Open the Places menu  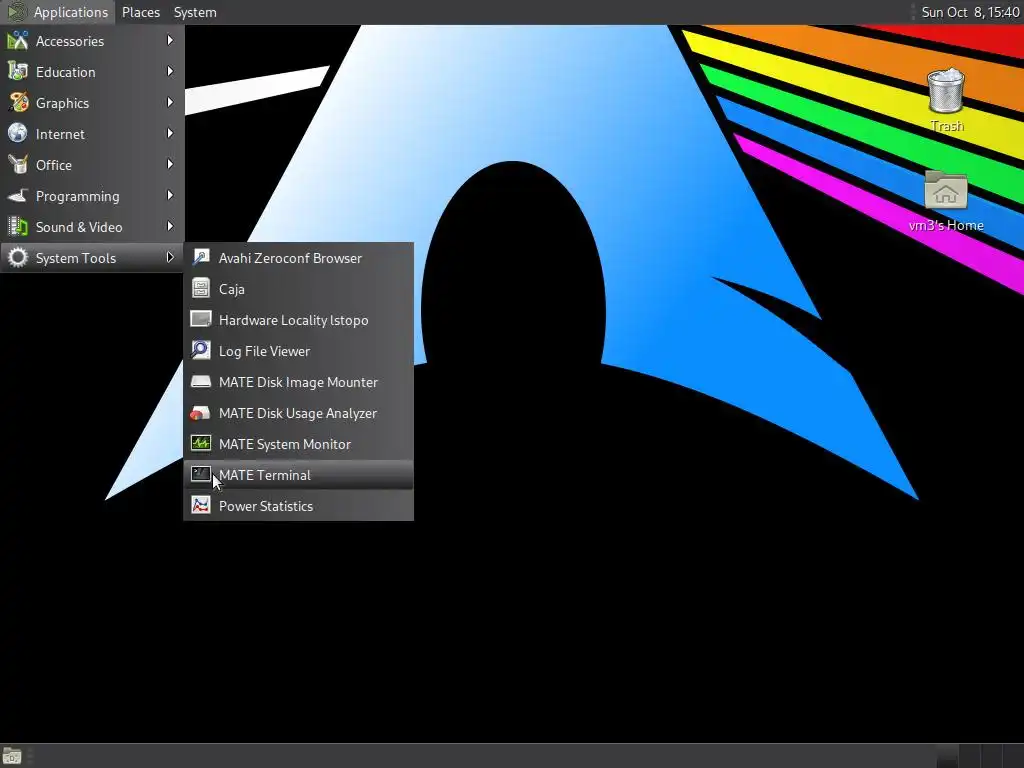point(141,12)
